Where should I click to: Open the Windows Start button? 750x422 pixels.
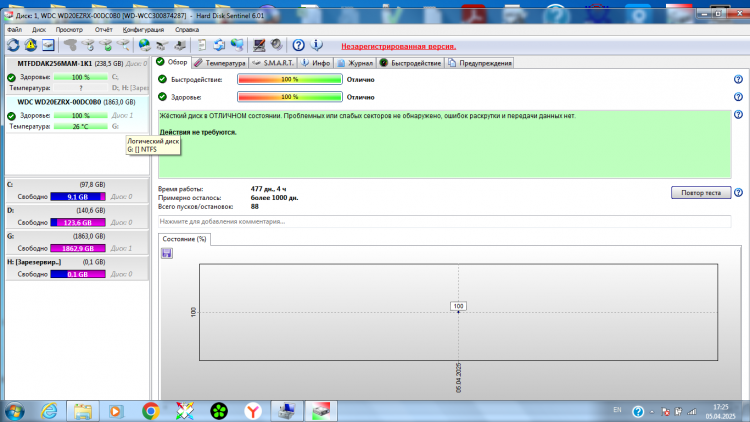tap(14, 411)
